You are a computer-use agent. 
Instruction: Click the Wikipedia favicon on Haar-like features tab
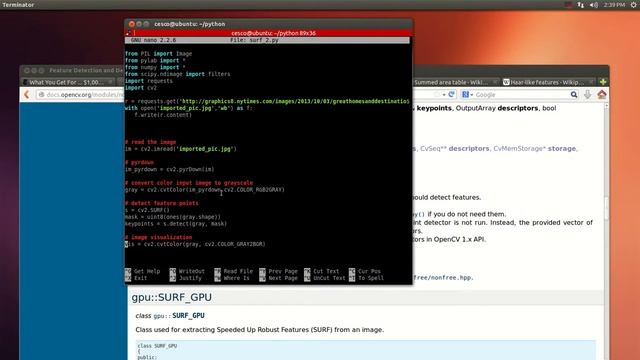tap(506, 82)
